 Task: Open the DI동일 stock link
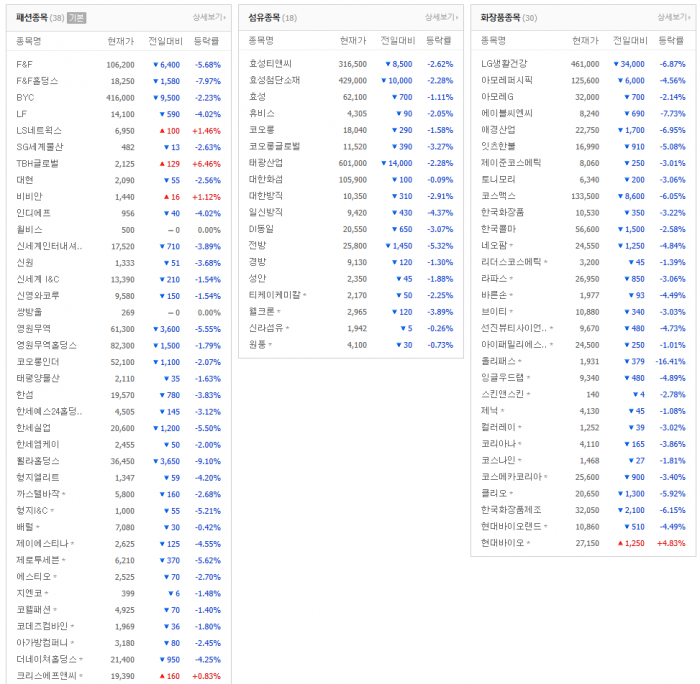(261, 229)
